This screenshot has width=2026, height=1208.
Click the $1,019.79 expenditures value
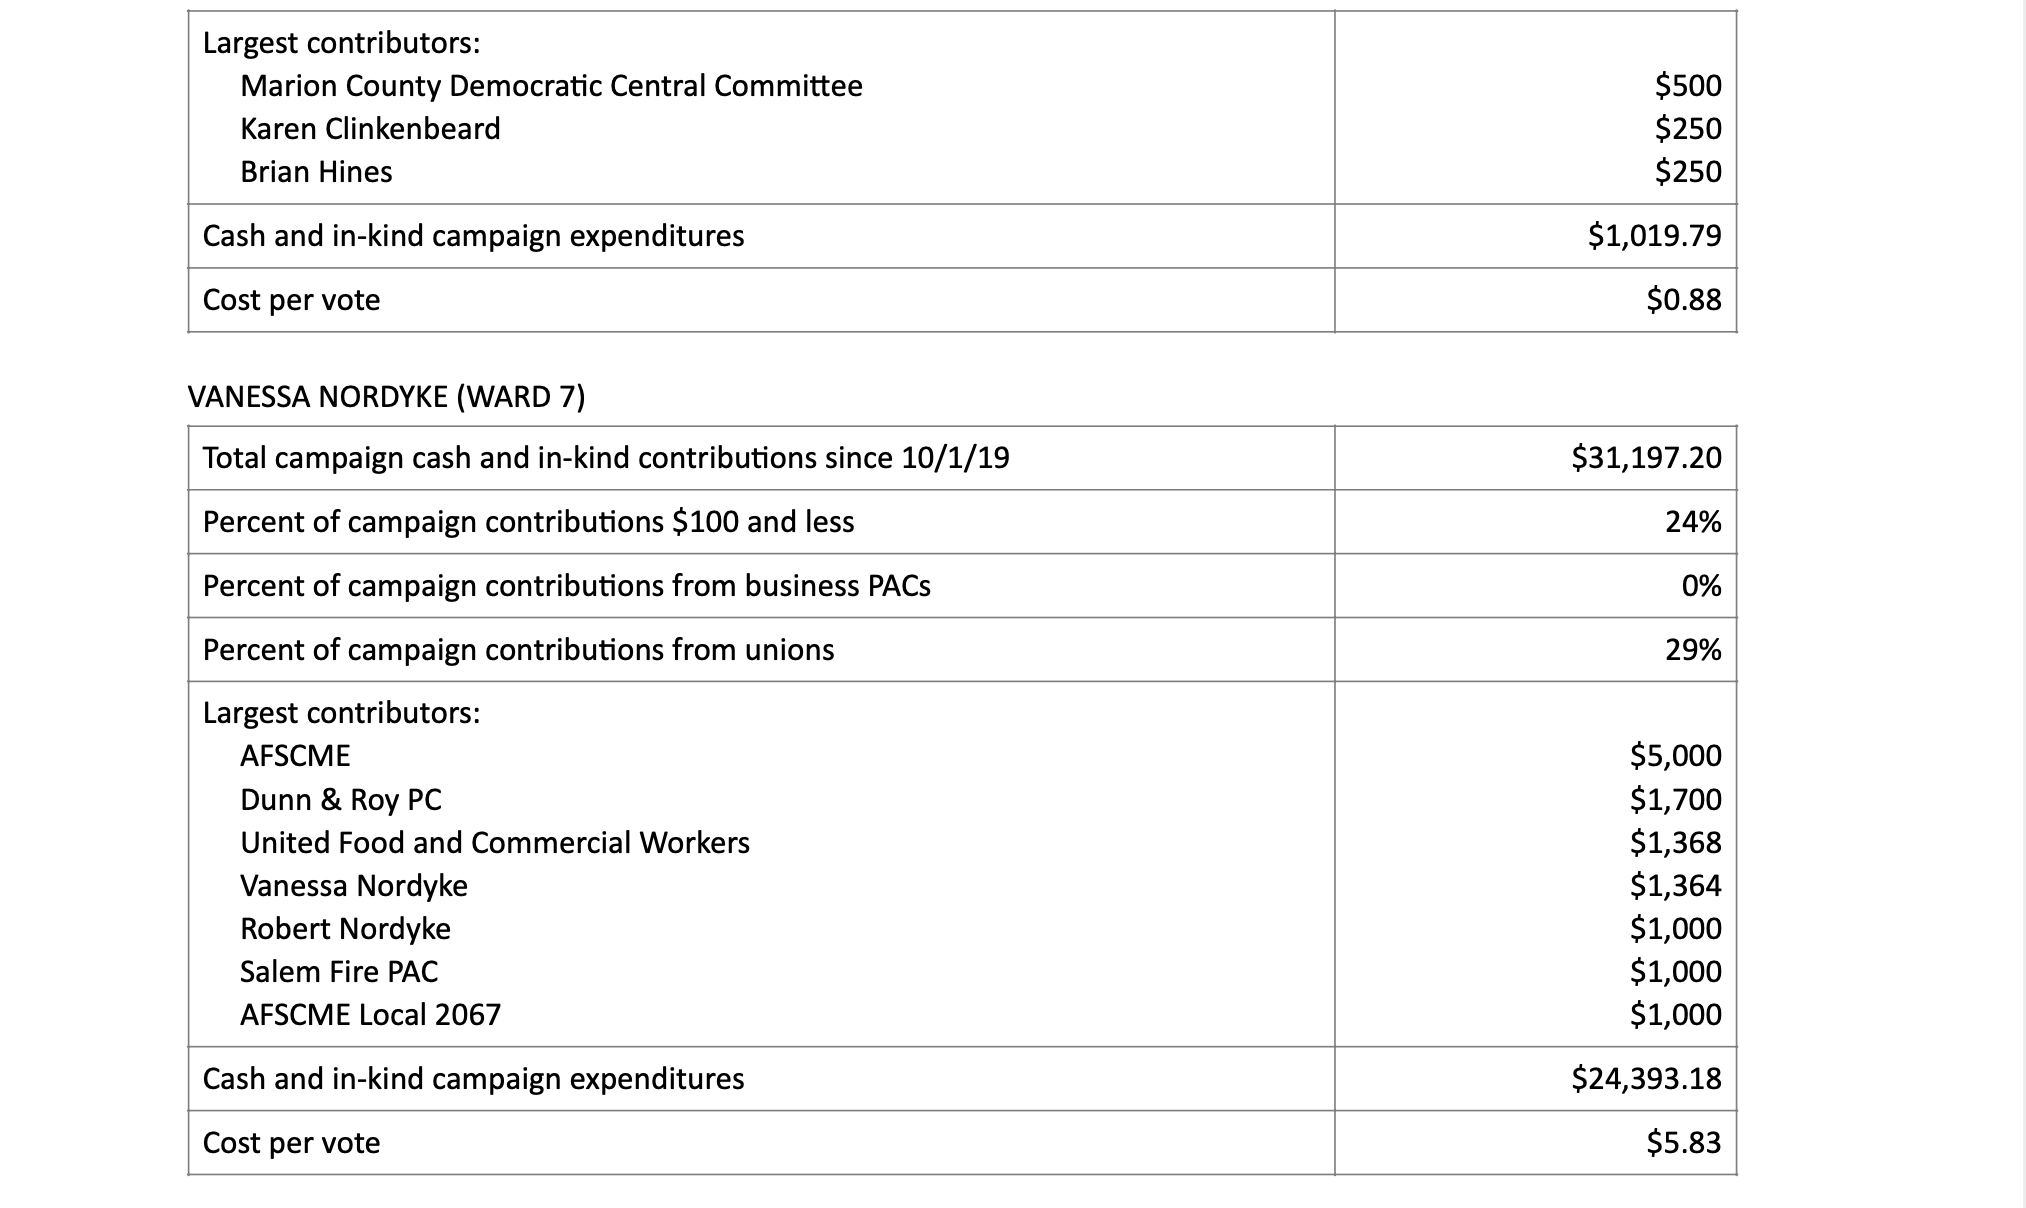[1654, 236]
